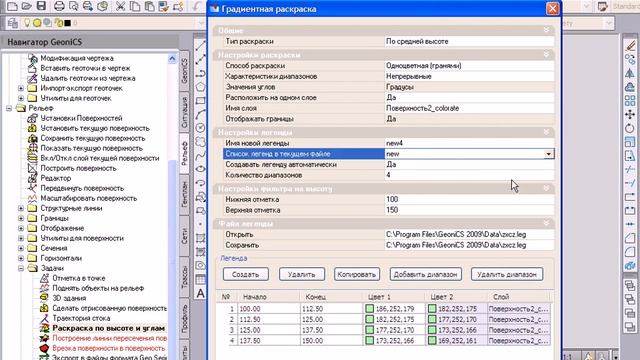Screen dimensions: 640x360
Task: Switch to the 'Генплан' vertical tab
Action: coord(184,194)
